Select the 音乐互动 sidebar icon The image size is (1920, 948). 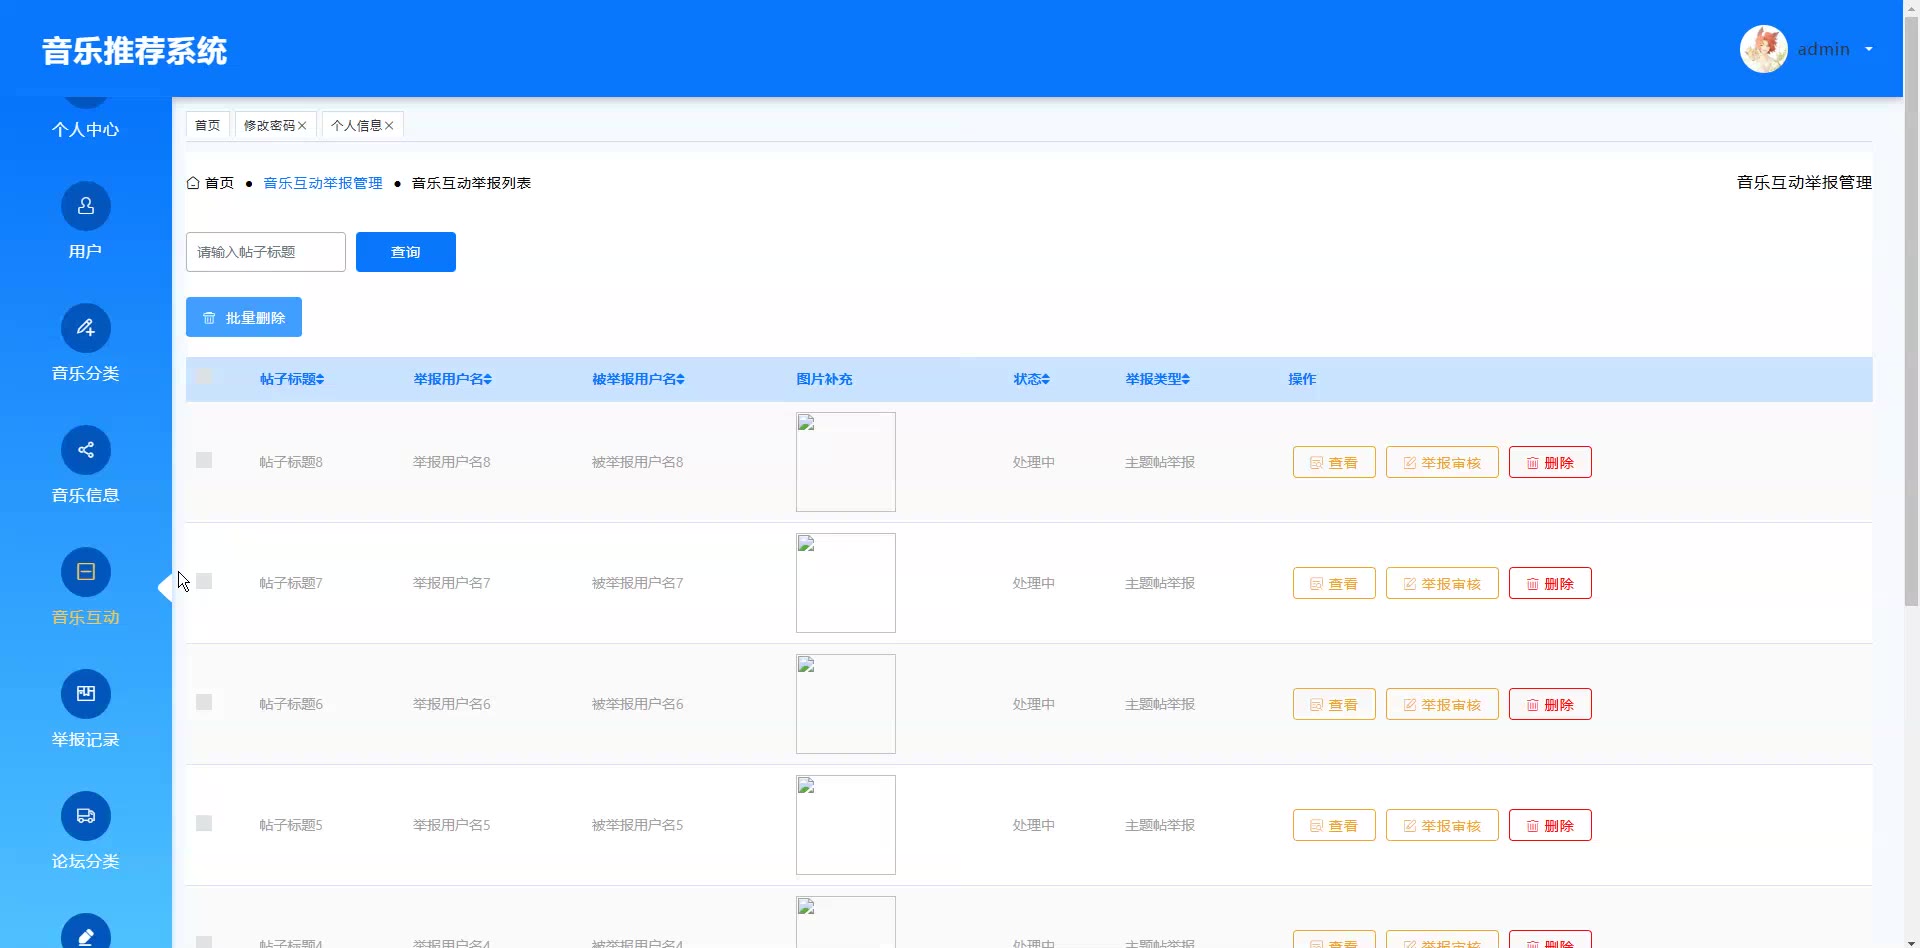coord(86,572)
